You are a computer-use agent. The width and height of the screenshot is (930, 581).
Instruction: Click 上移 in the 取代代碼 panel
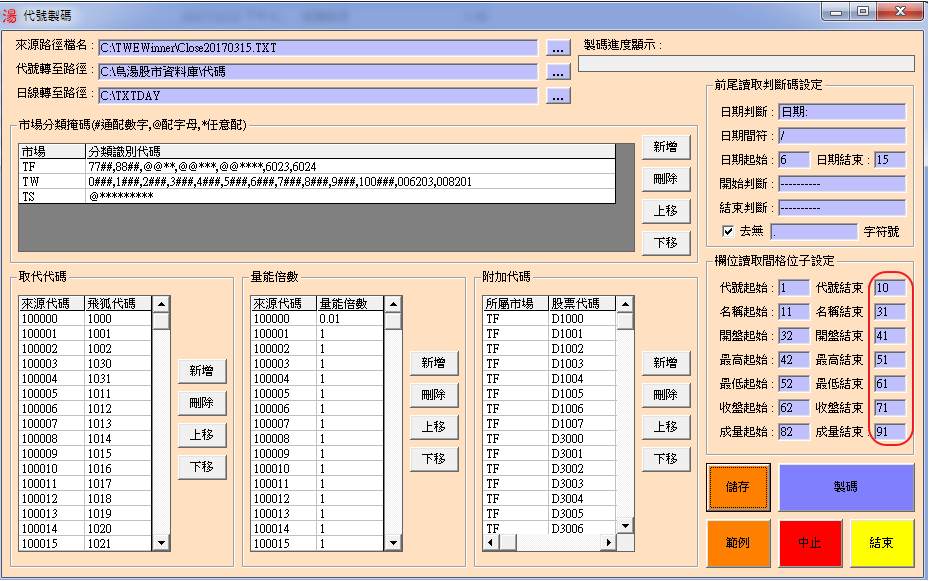pos(202,435)
